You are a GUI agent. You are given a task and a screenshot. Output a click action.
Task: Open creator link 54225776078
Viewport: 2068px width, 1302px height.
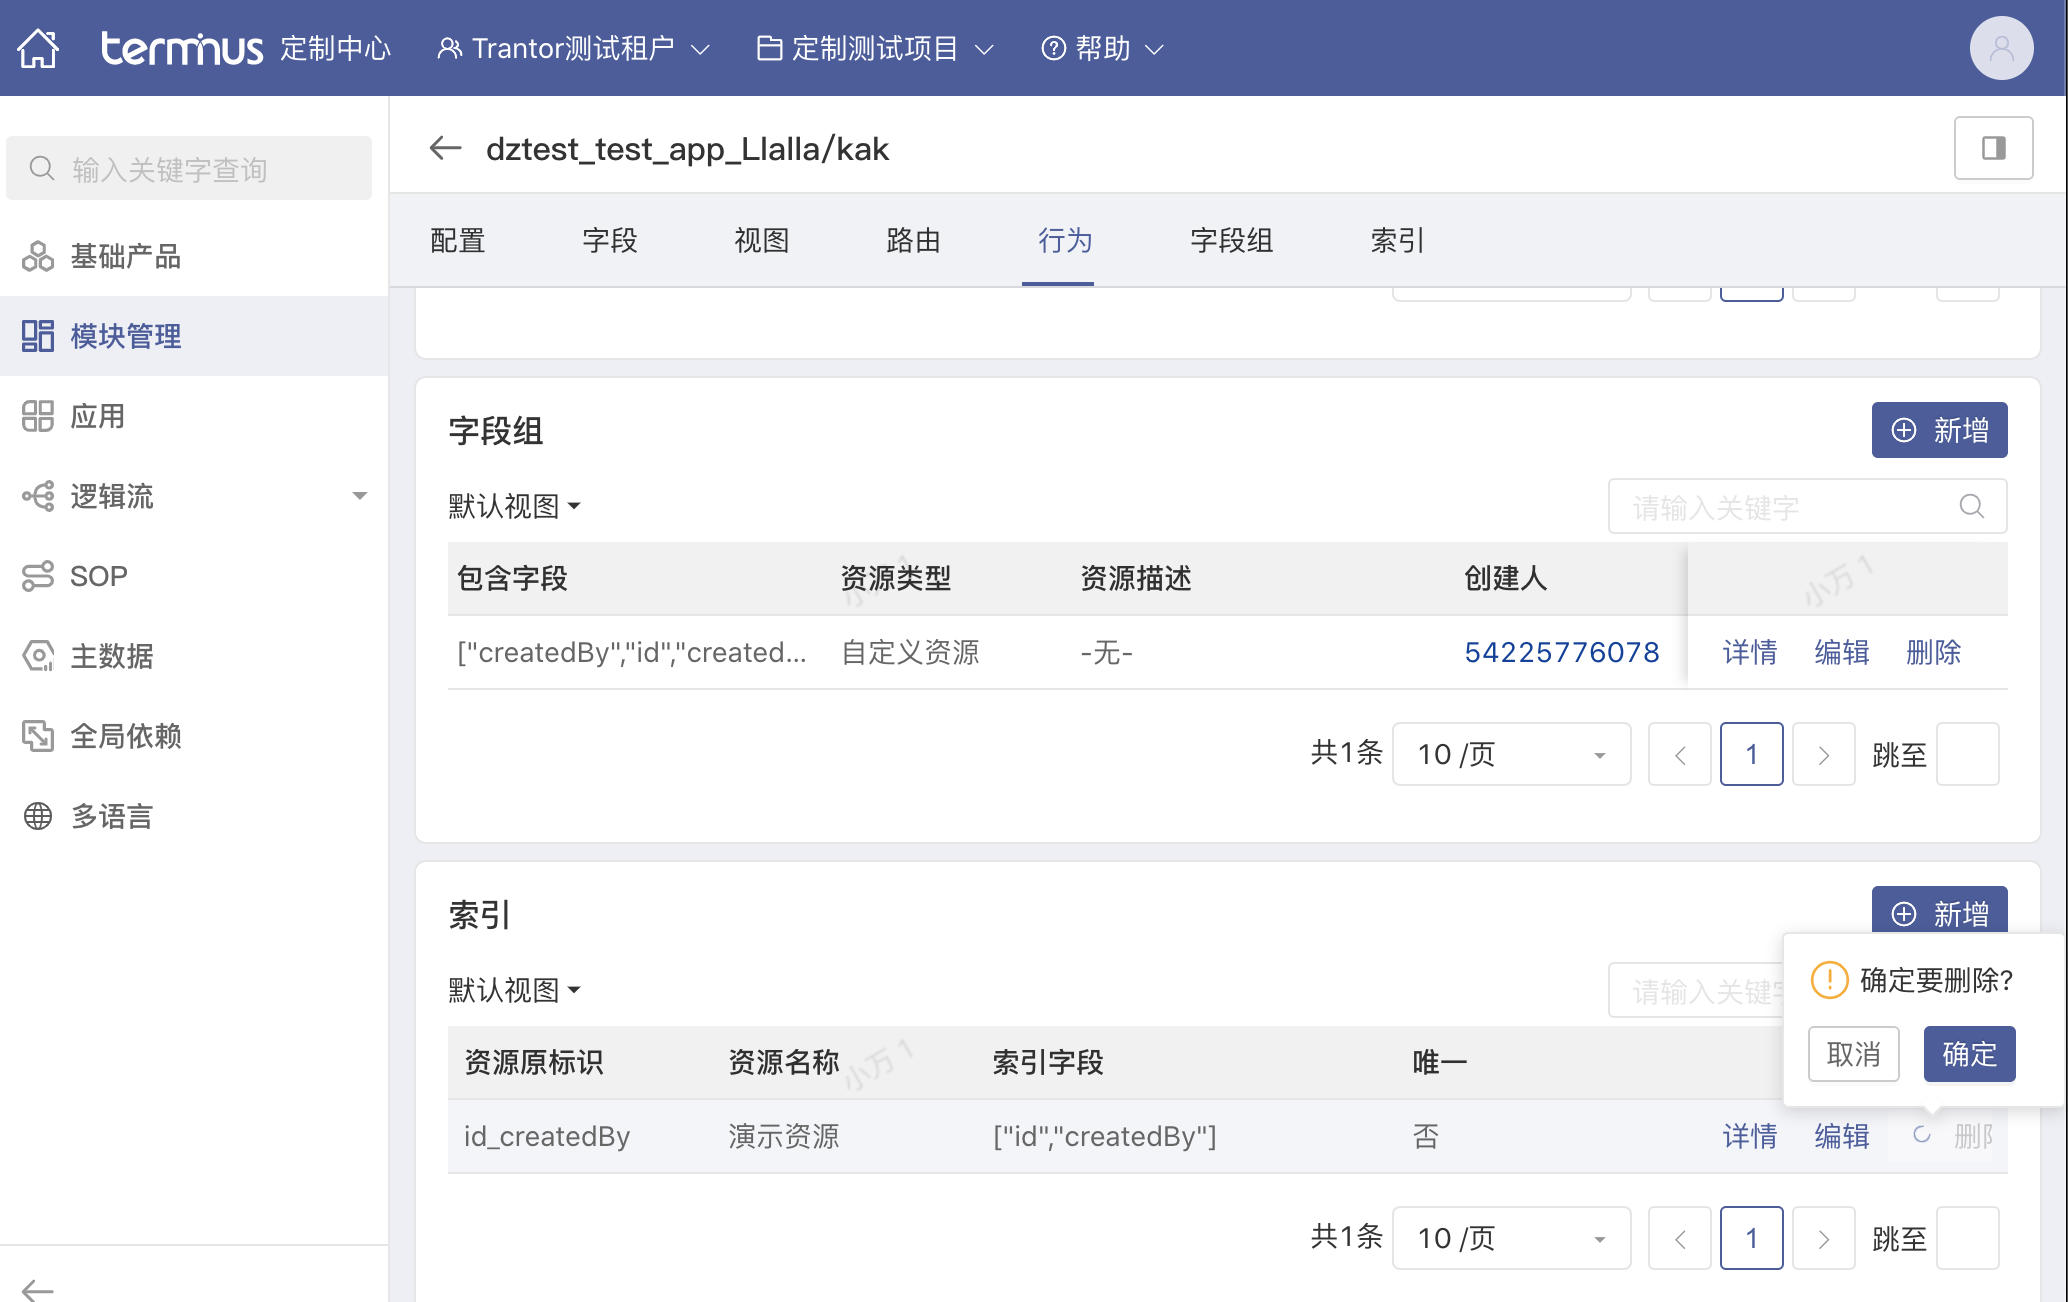coord(1562,652)
